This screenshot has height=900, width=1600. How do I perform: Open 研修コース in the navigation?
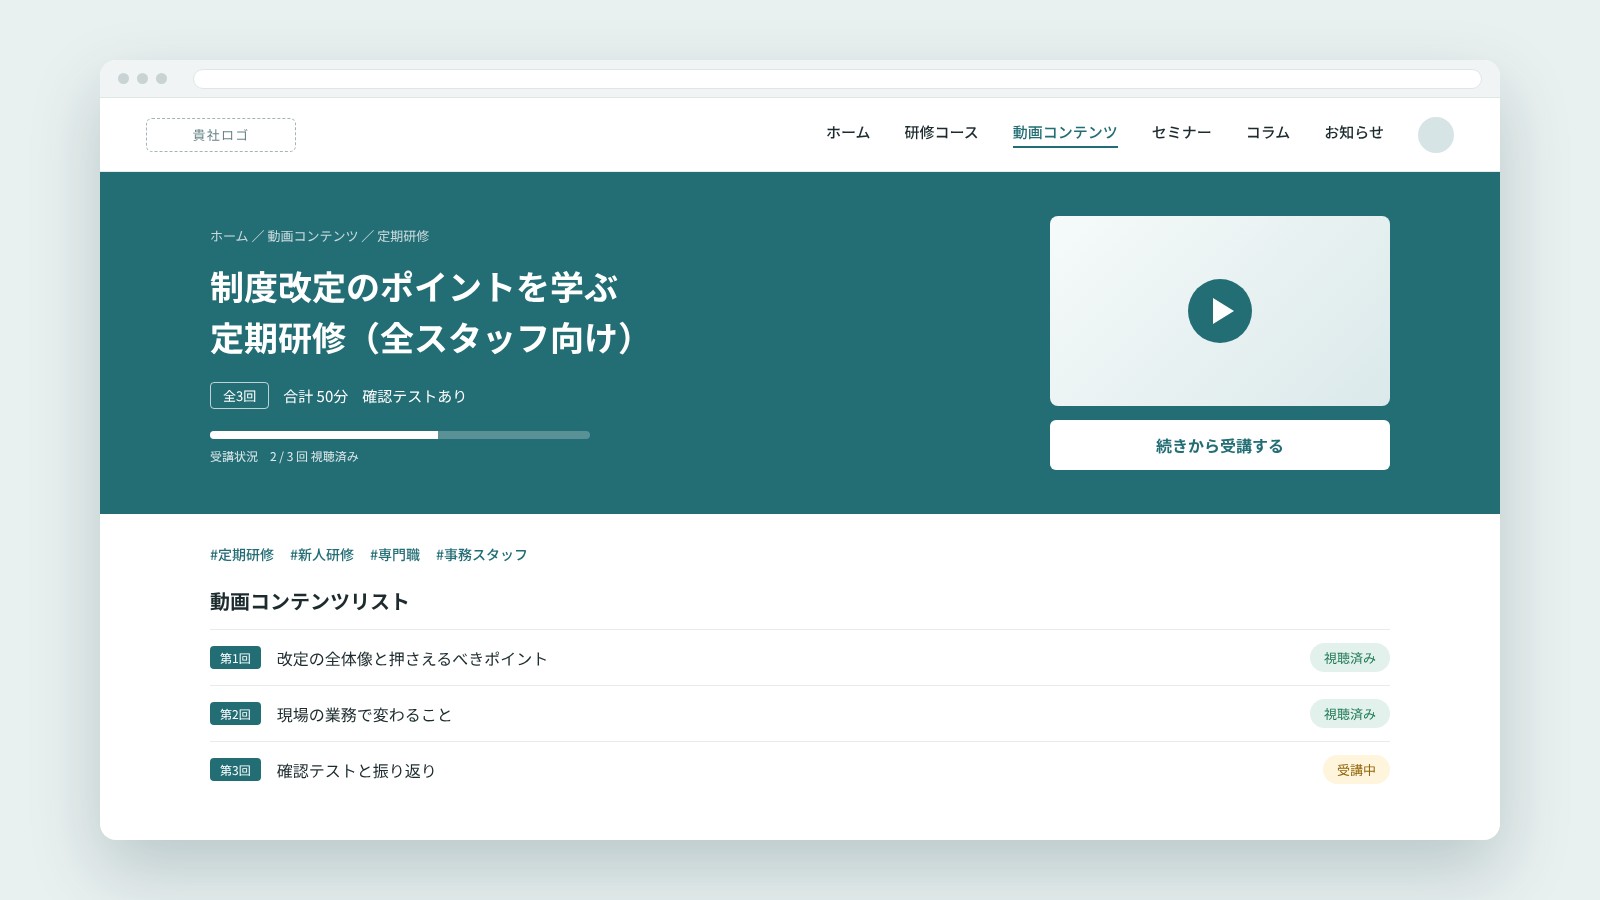941,133
